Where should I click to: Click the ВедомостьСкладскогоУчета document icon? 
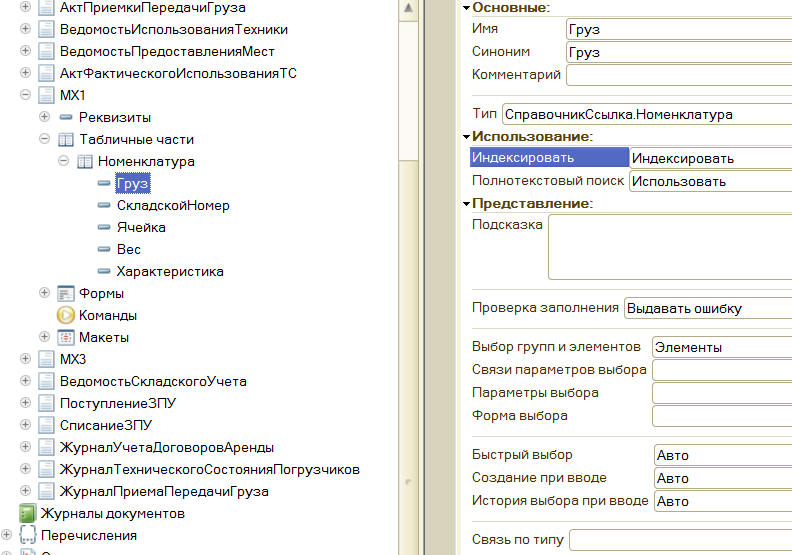tap(46, 381)
